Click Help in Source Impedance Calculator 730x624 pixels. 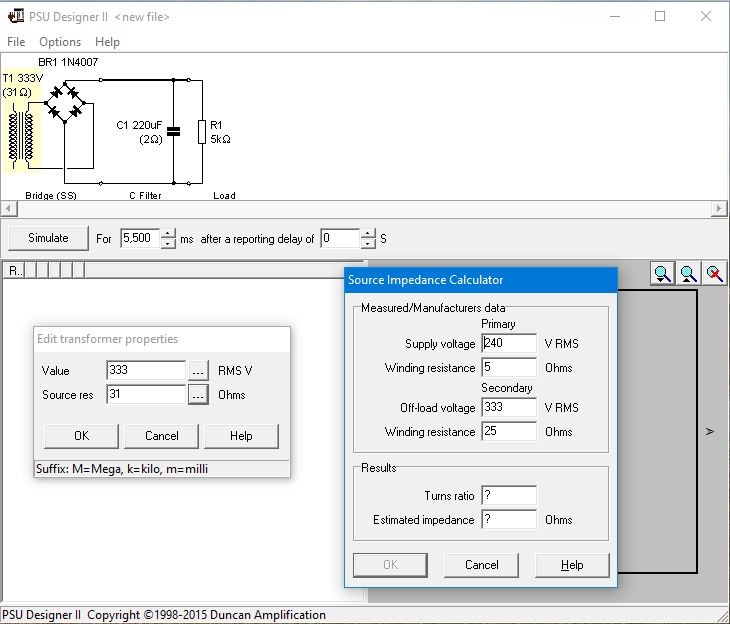tap(572, 565)
